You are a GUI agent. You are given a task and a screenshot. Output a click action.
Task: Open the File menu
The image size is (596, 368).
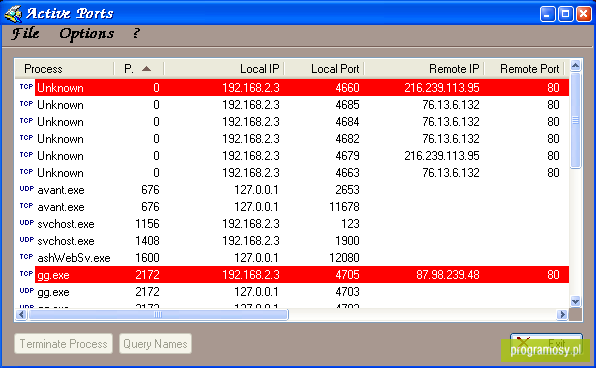coord(25,33)
